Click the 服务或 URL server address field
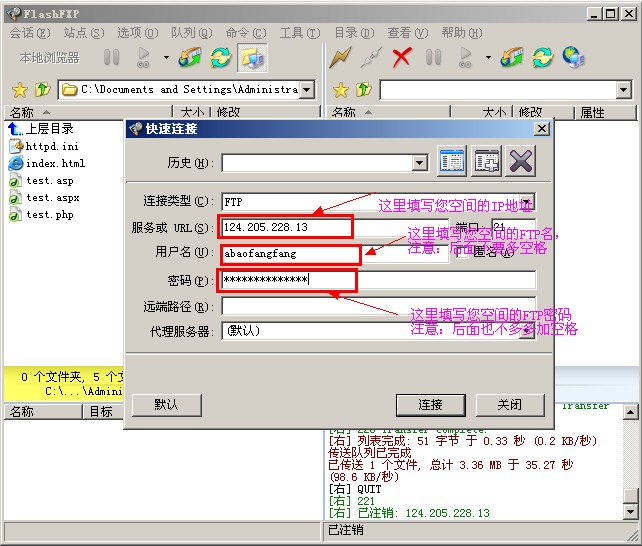 [x=285, y=228]
